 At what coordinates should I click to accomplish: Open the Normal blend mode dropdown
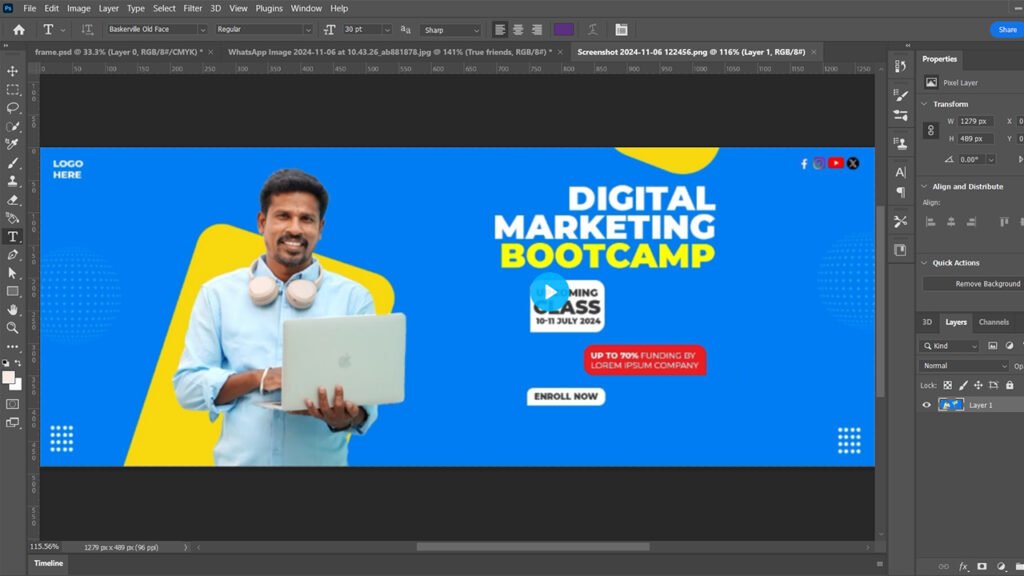(964, 366)
